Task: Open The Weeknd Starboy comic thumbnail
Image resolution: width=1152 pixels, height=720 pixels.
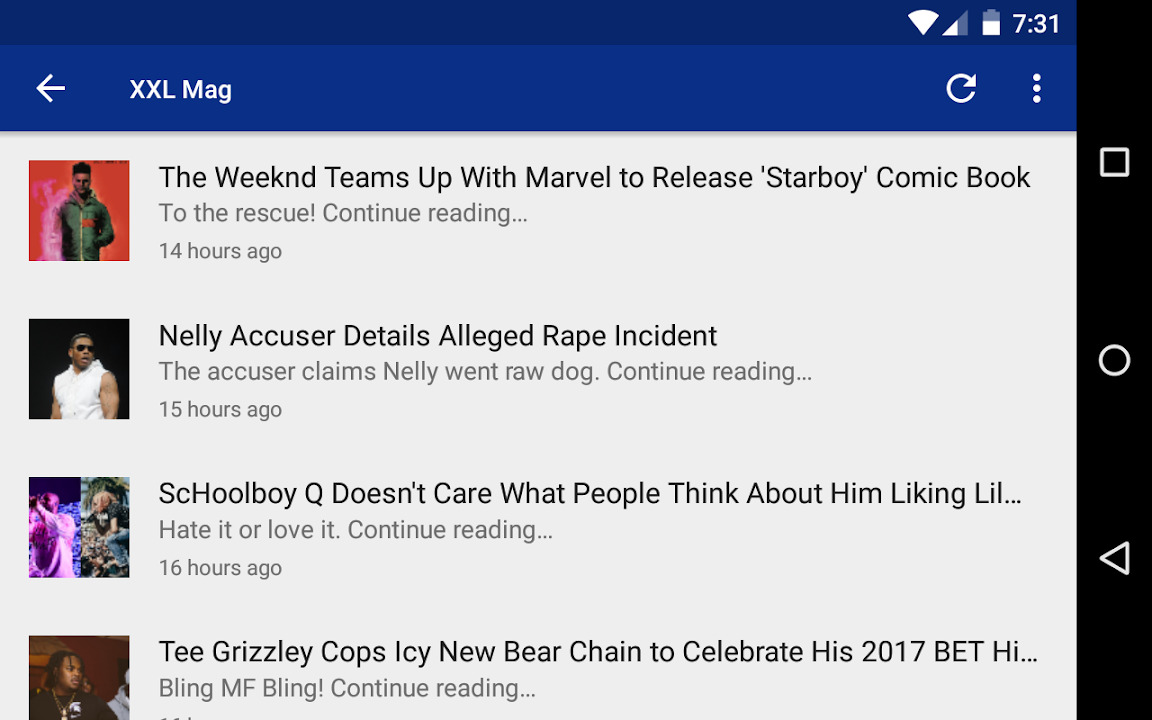Action: pos(79,211)
